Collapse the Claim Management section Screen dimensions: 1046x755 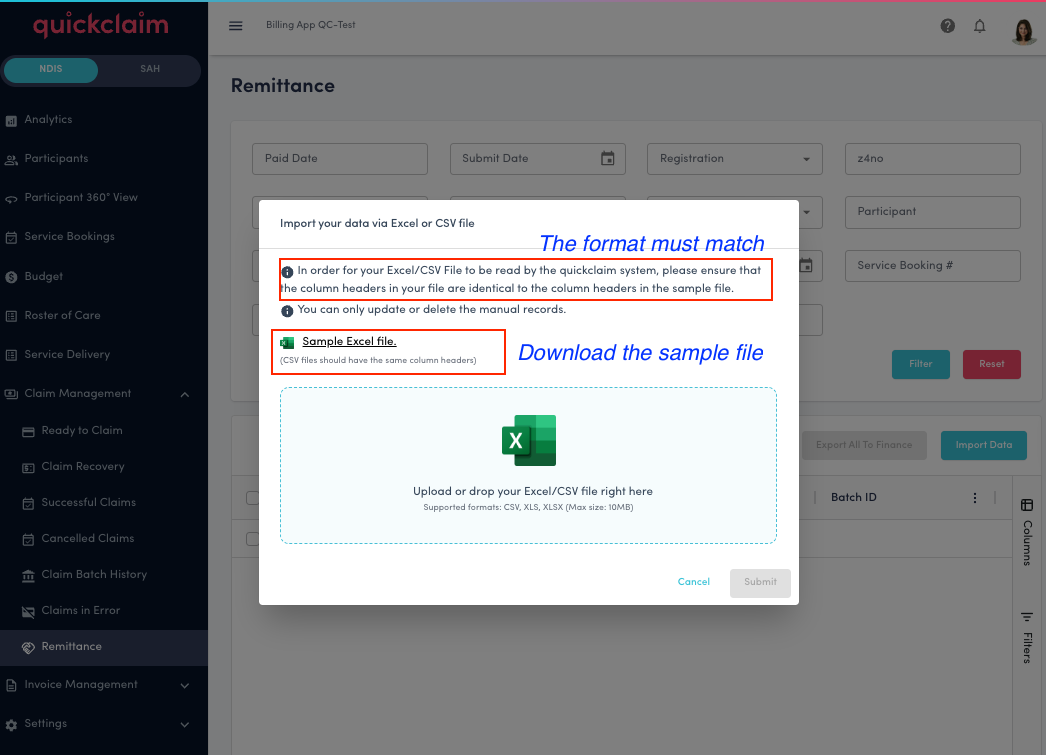coord(183,394)
